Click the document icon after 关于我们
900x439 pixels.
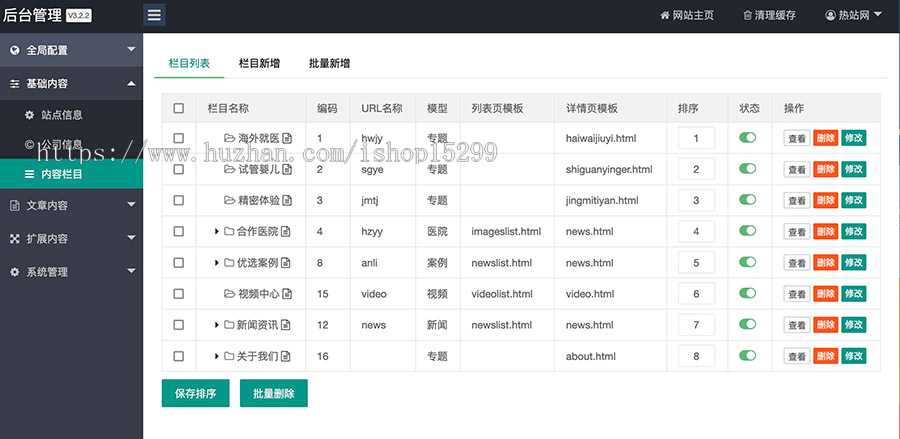point(285,356)
